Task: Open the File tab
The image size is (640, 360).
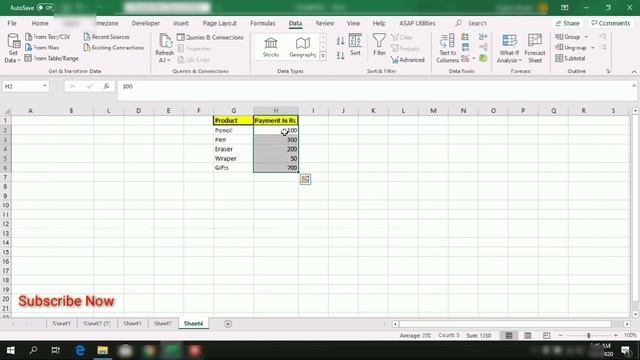Action: coord(12,23)
